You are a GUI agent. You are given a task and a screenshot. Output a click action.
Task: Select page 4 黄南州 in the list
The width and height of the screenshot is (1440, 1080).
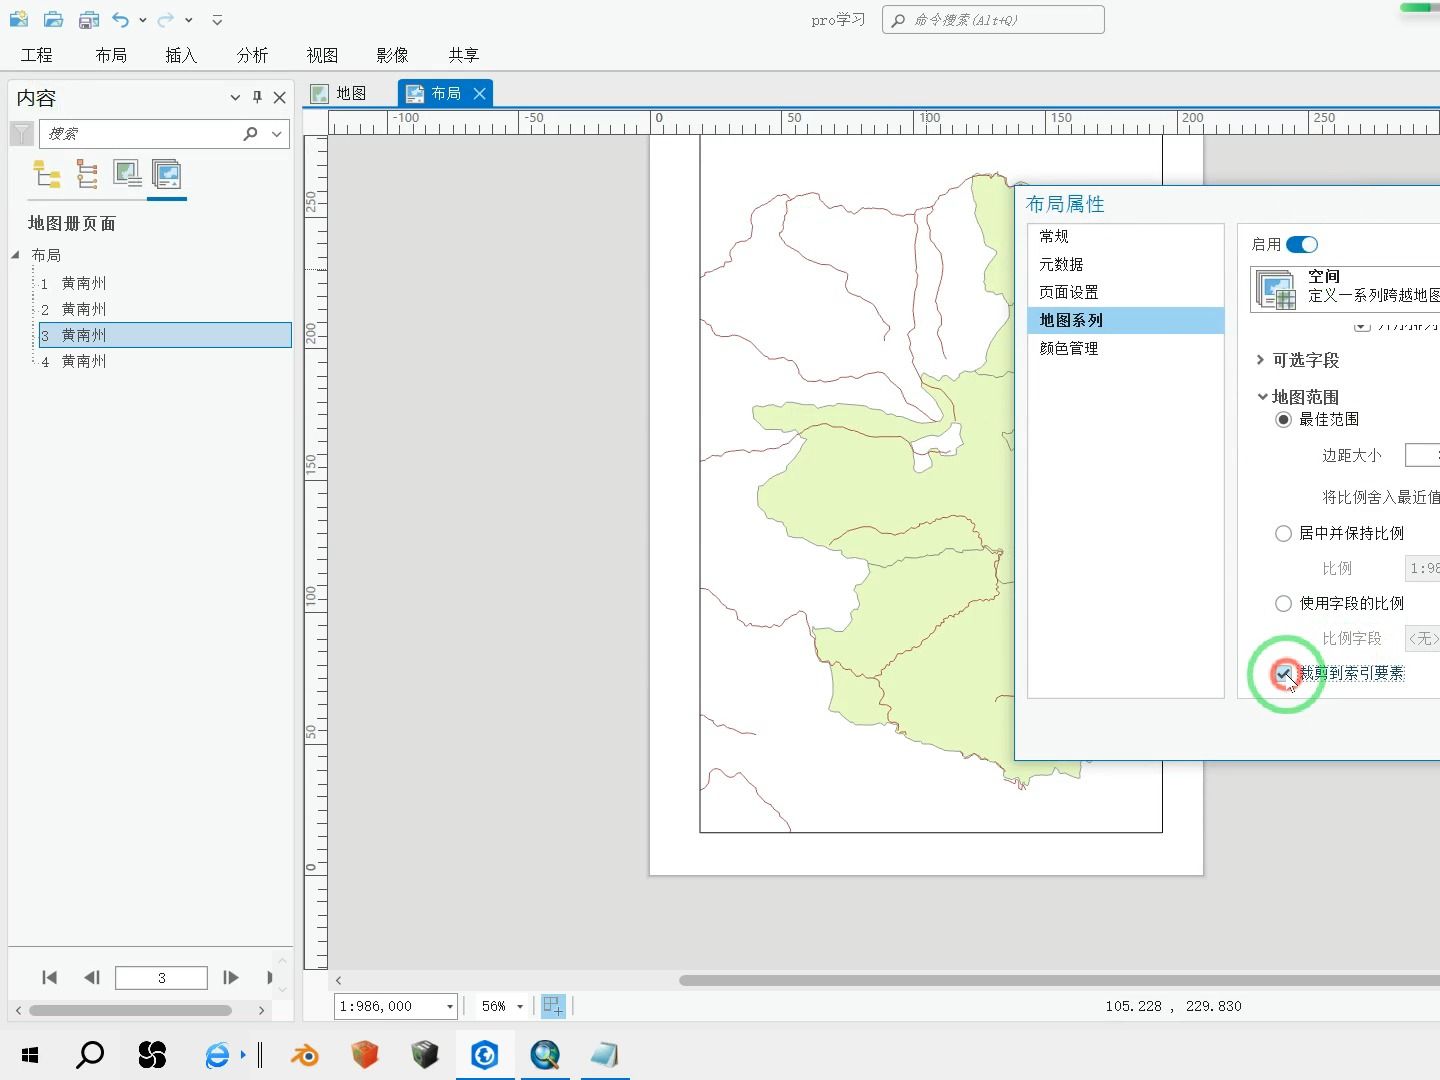164,361
